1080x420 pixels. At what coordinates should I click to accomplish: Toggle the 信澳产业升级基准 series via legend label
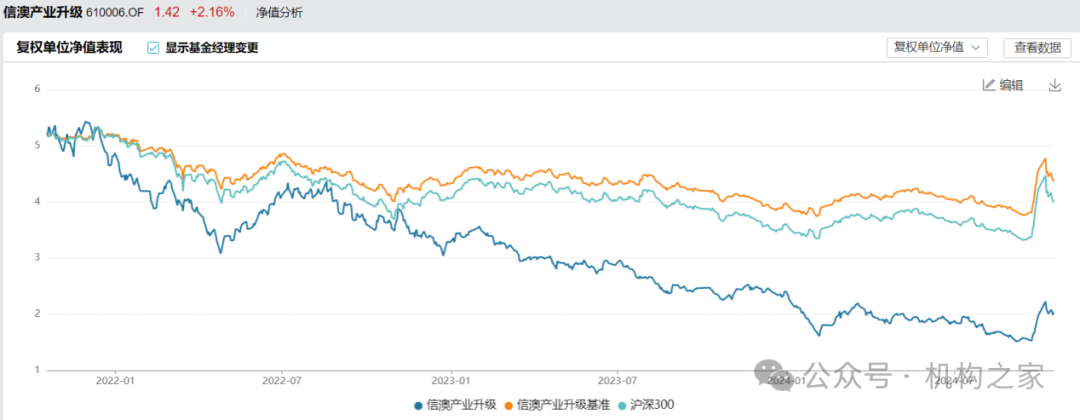(x=563, y=405)
